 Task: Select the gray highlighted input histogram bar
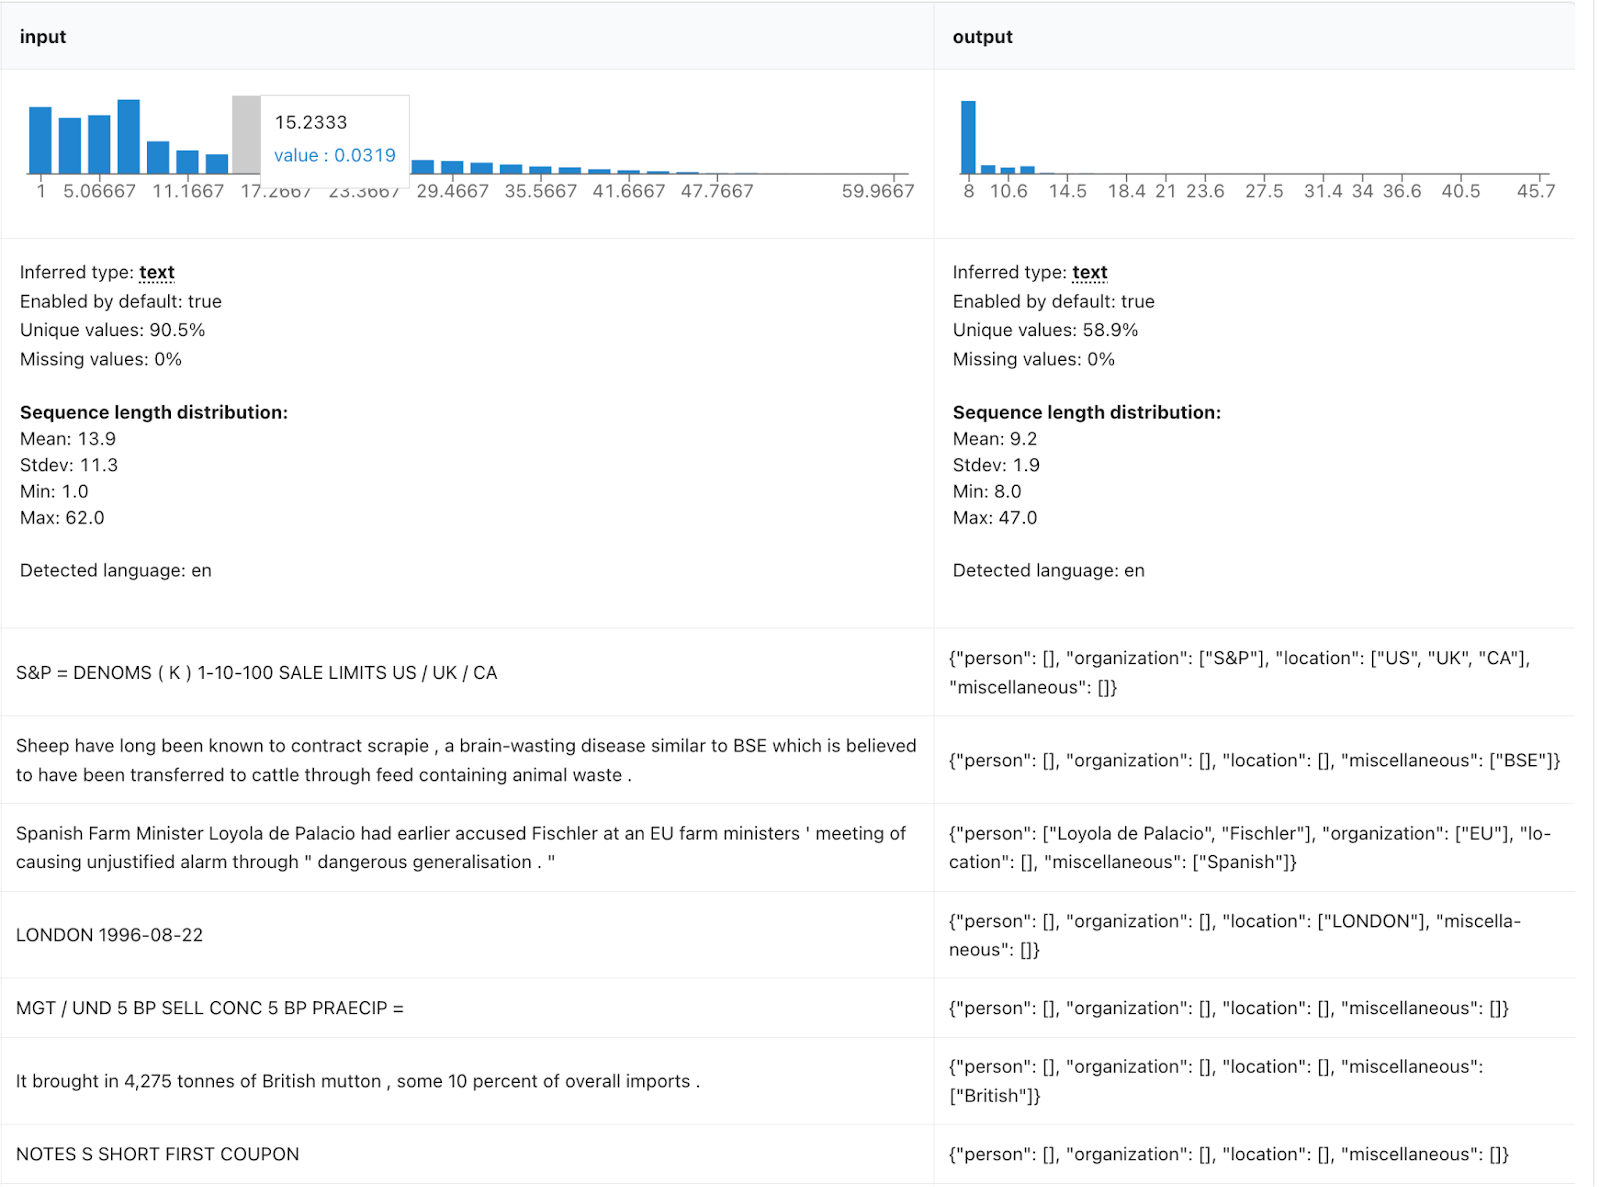coord(246,135)
